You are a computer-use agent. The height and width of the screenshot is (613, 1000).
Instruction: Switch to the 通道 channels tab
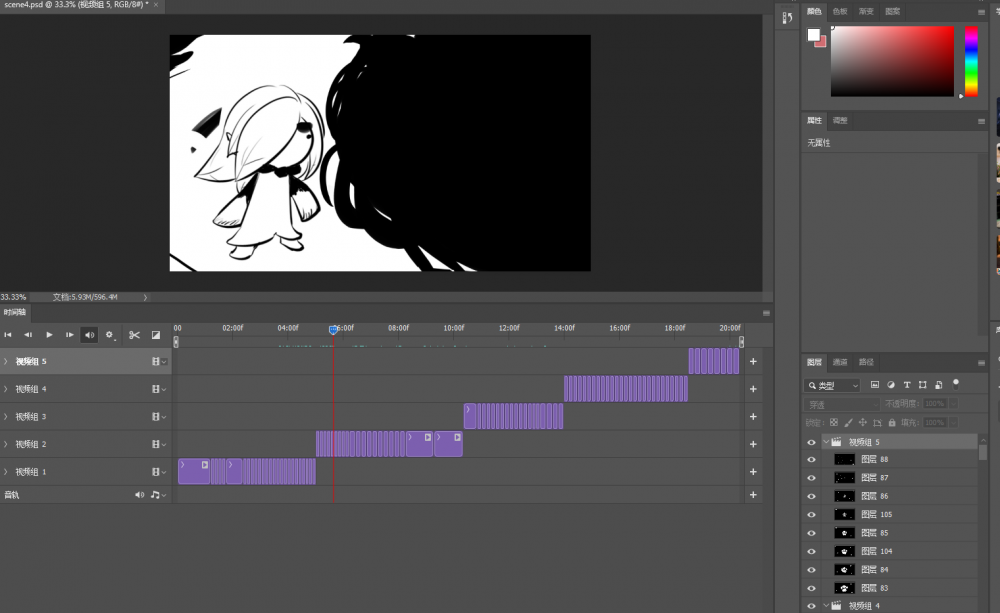[x=840, y=362]
